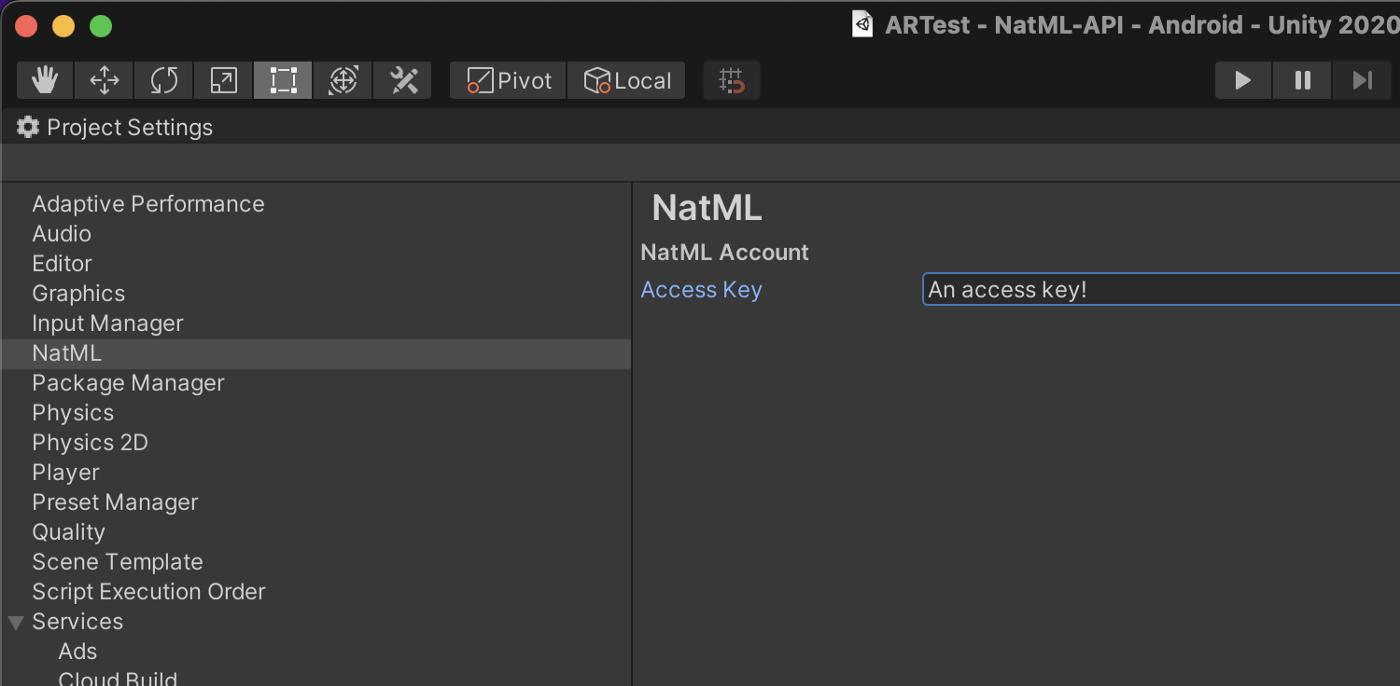Click the Project Settings gear icon
The height and width of the screenshot is (686, 1400).
pyautogui.click(x=28, y=127)
